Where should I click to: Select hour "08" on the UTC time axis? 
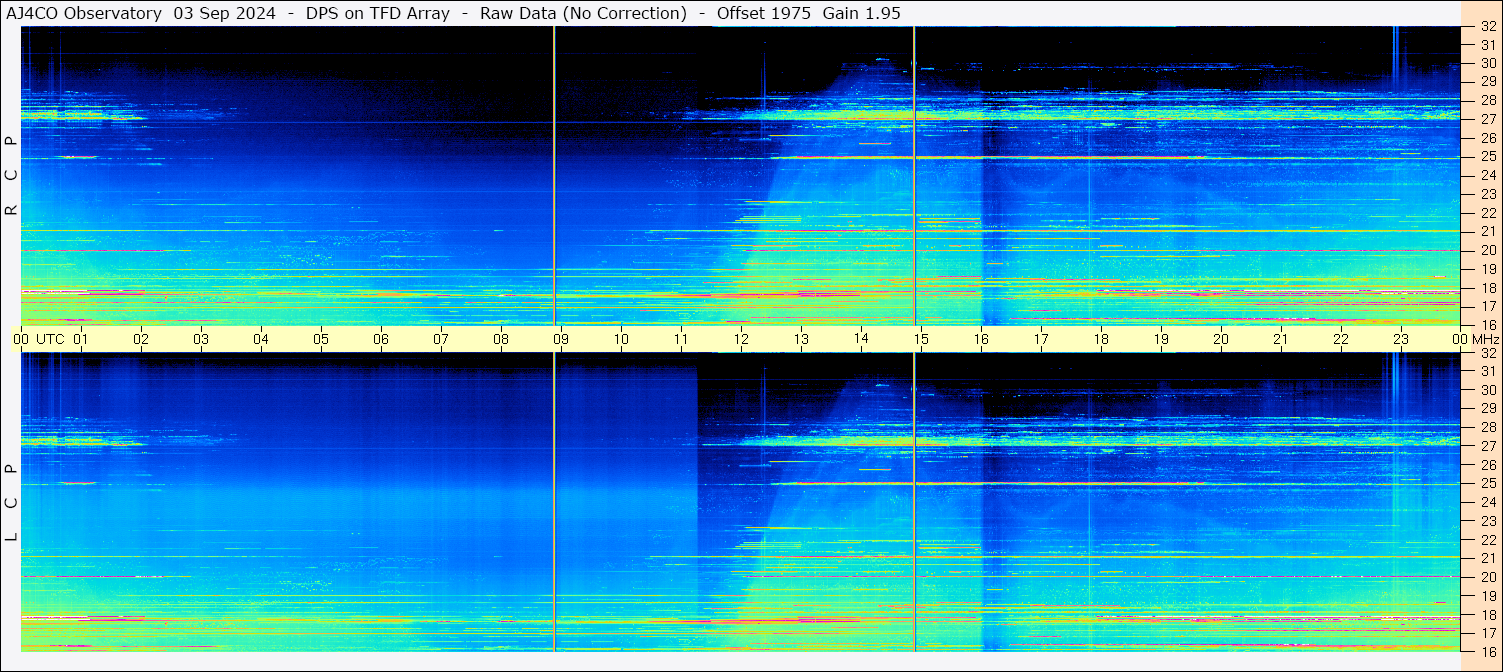pos(501,339)
